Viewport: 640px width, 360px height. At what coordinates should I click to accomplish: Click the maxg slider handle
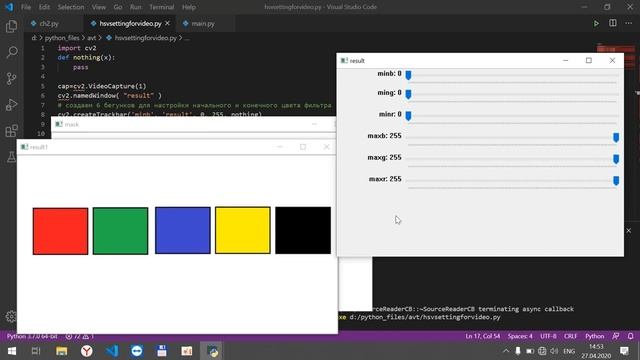pyautogui.click(x=616, y=159)
